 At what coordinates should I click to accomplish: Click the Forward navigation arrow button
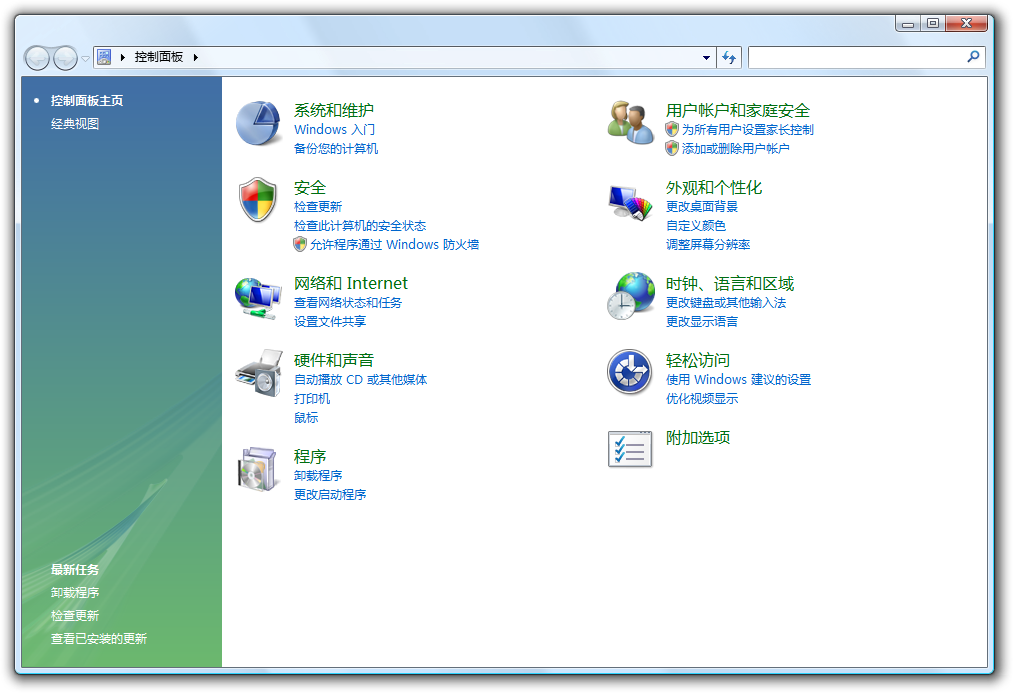(x=65, y=58)
